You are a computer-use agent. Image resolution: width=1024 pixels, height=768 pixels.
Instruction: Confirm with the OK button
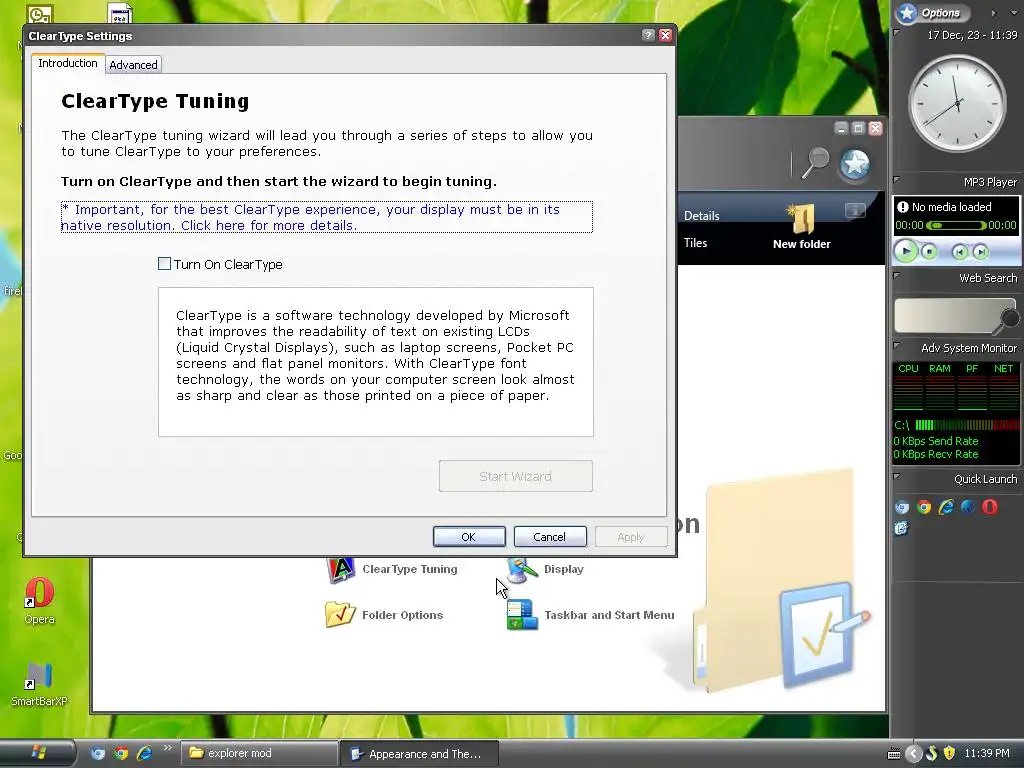(469, 537)
